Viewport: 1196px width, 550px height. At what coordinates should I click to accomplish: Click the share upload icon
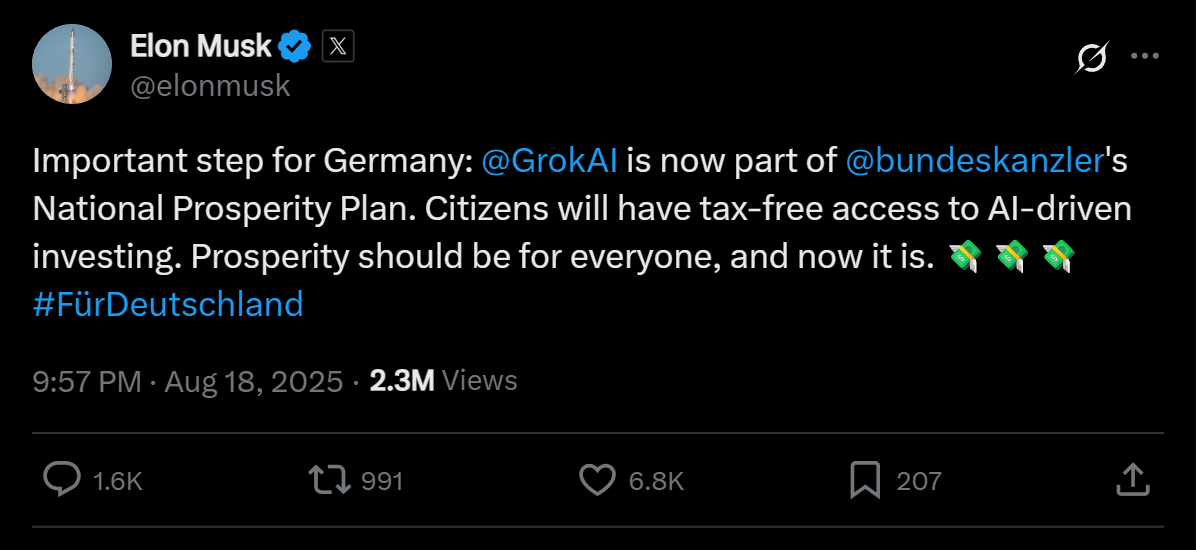point(1130,480)
